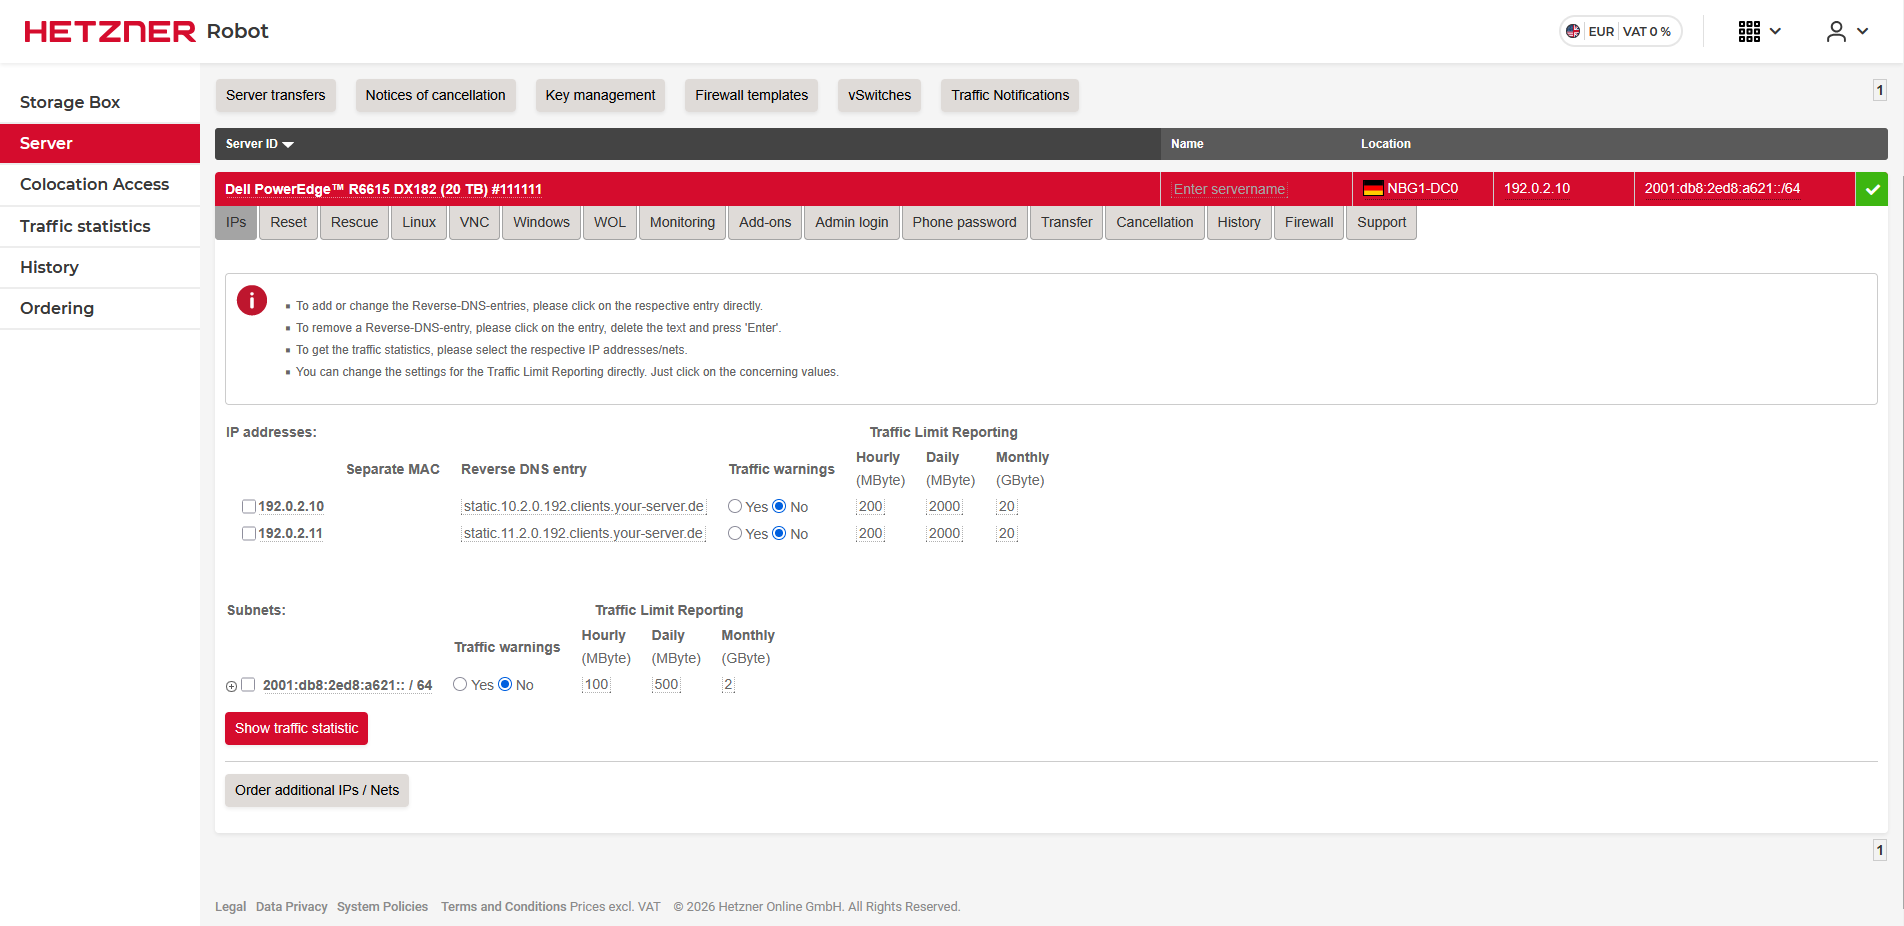Screen dimensions: 1904x926
Task: Open the Rescue tab
Action: (x=354, y=222)
